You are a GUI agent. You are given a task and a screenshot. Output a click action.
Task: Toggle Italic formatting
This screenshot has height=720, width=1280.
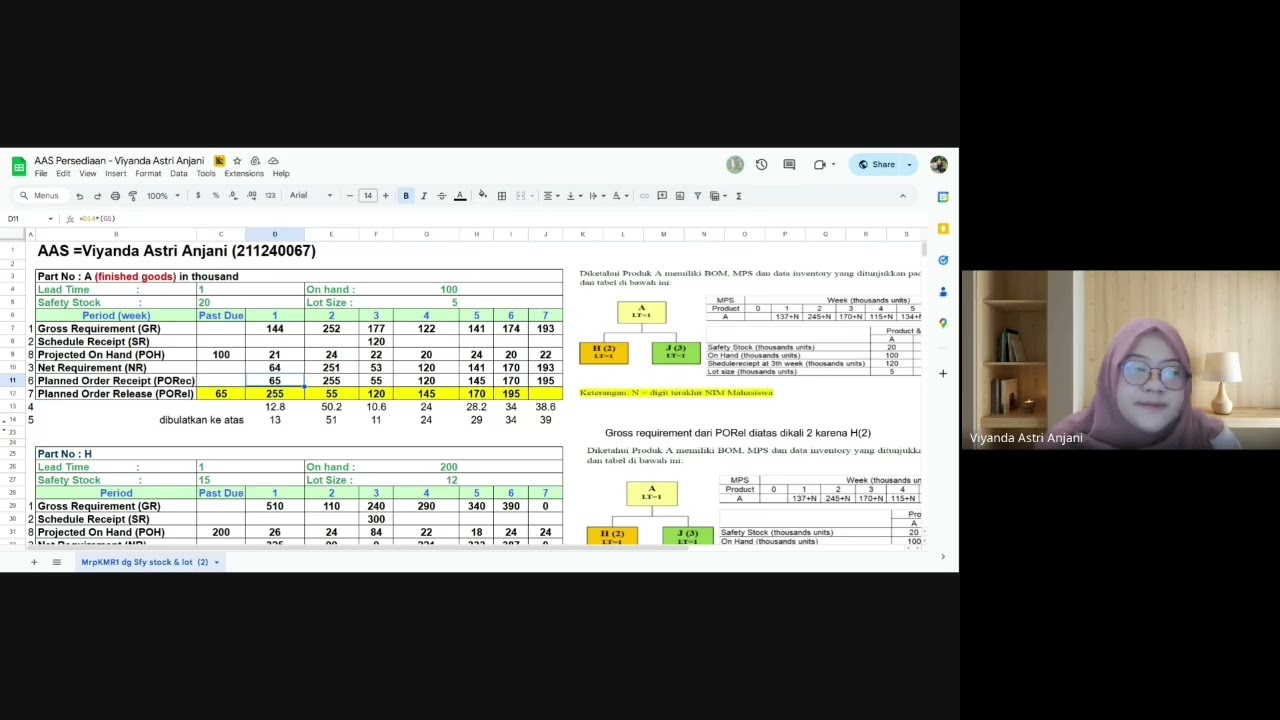click(x=424, y=196)
